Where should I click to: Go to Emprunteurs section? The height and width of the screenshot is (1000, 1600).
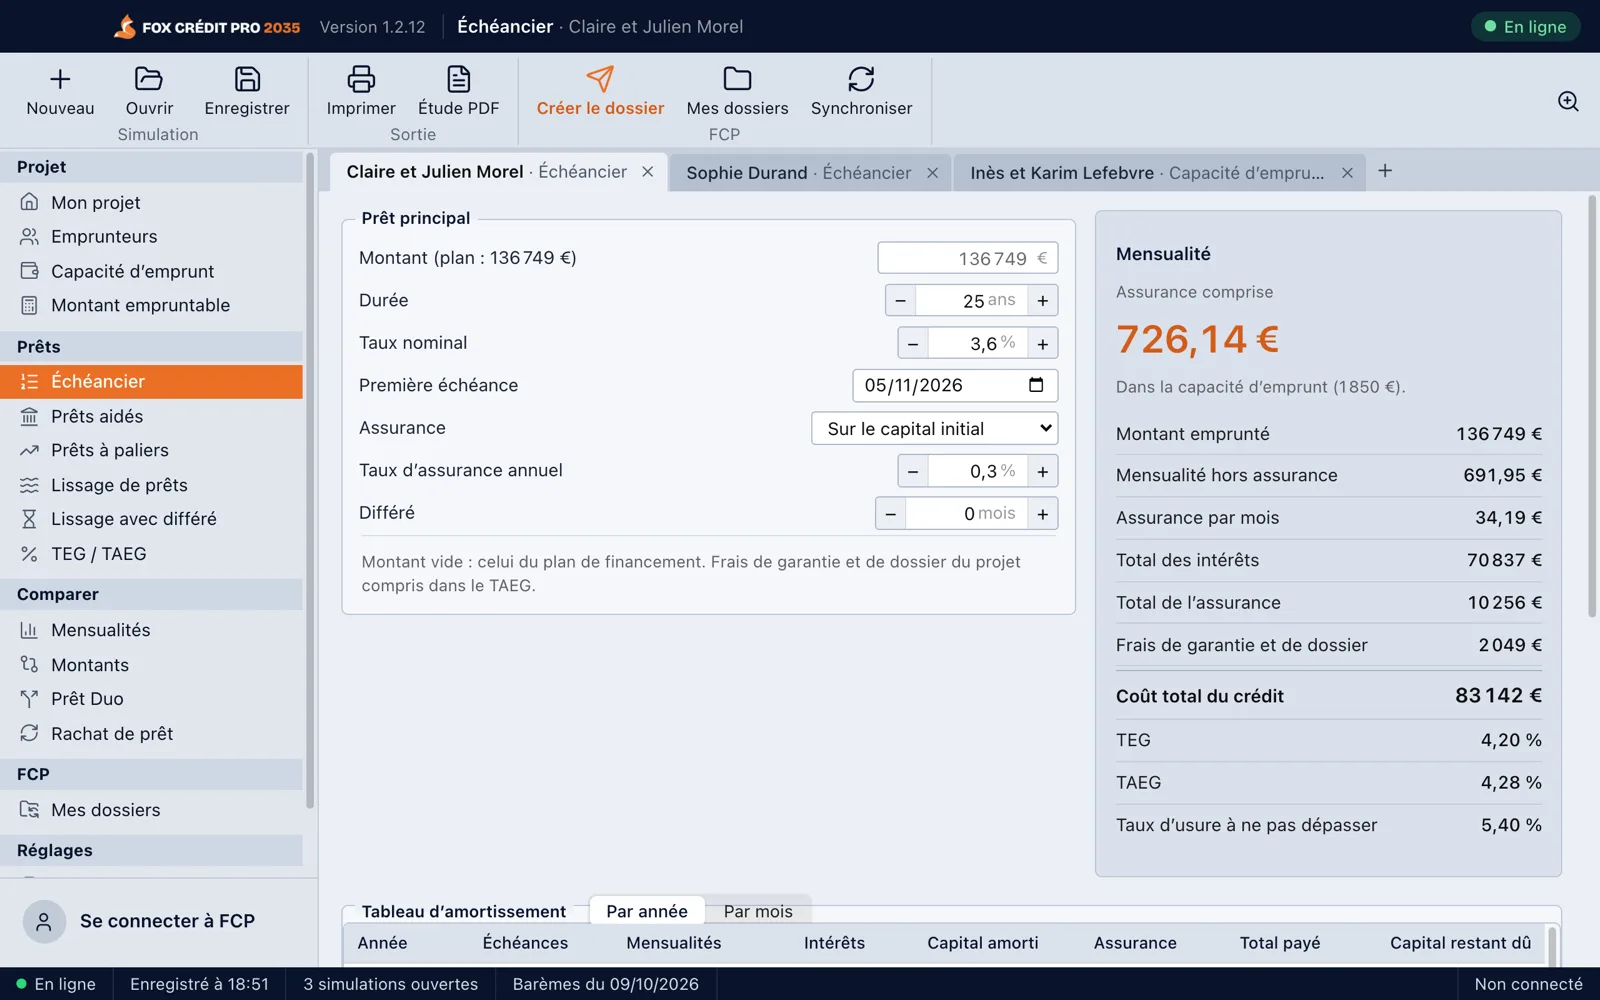coord(152,237)
